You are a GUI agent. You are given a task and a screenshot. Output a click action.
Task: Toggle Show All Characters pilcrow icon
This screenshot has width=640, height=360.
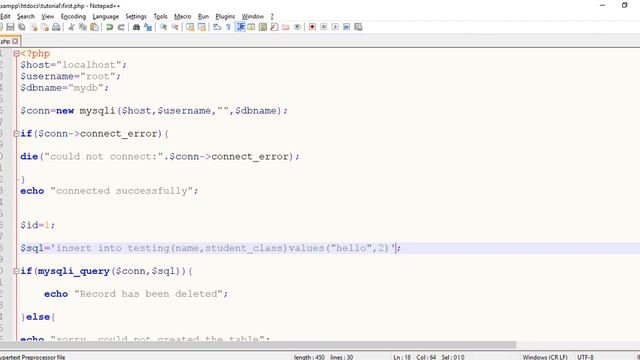coord(228,27)
